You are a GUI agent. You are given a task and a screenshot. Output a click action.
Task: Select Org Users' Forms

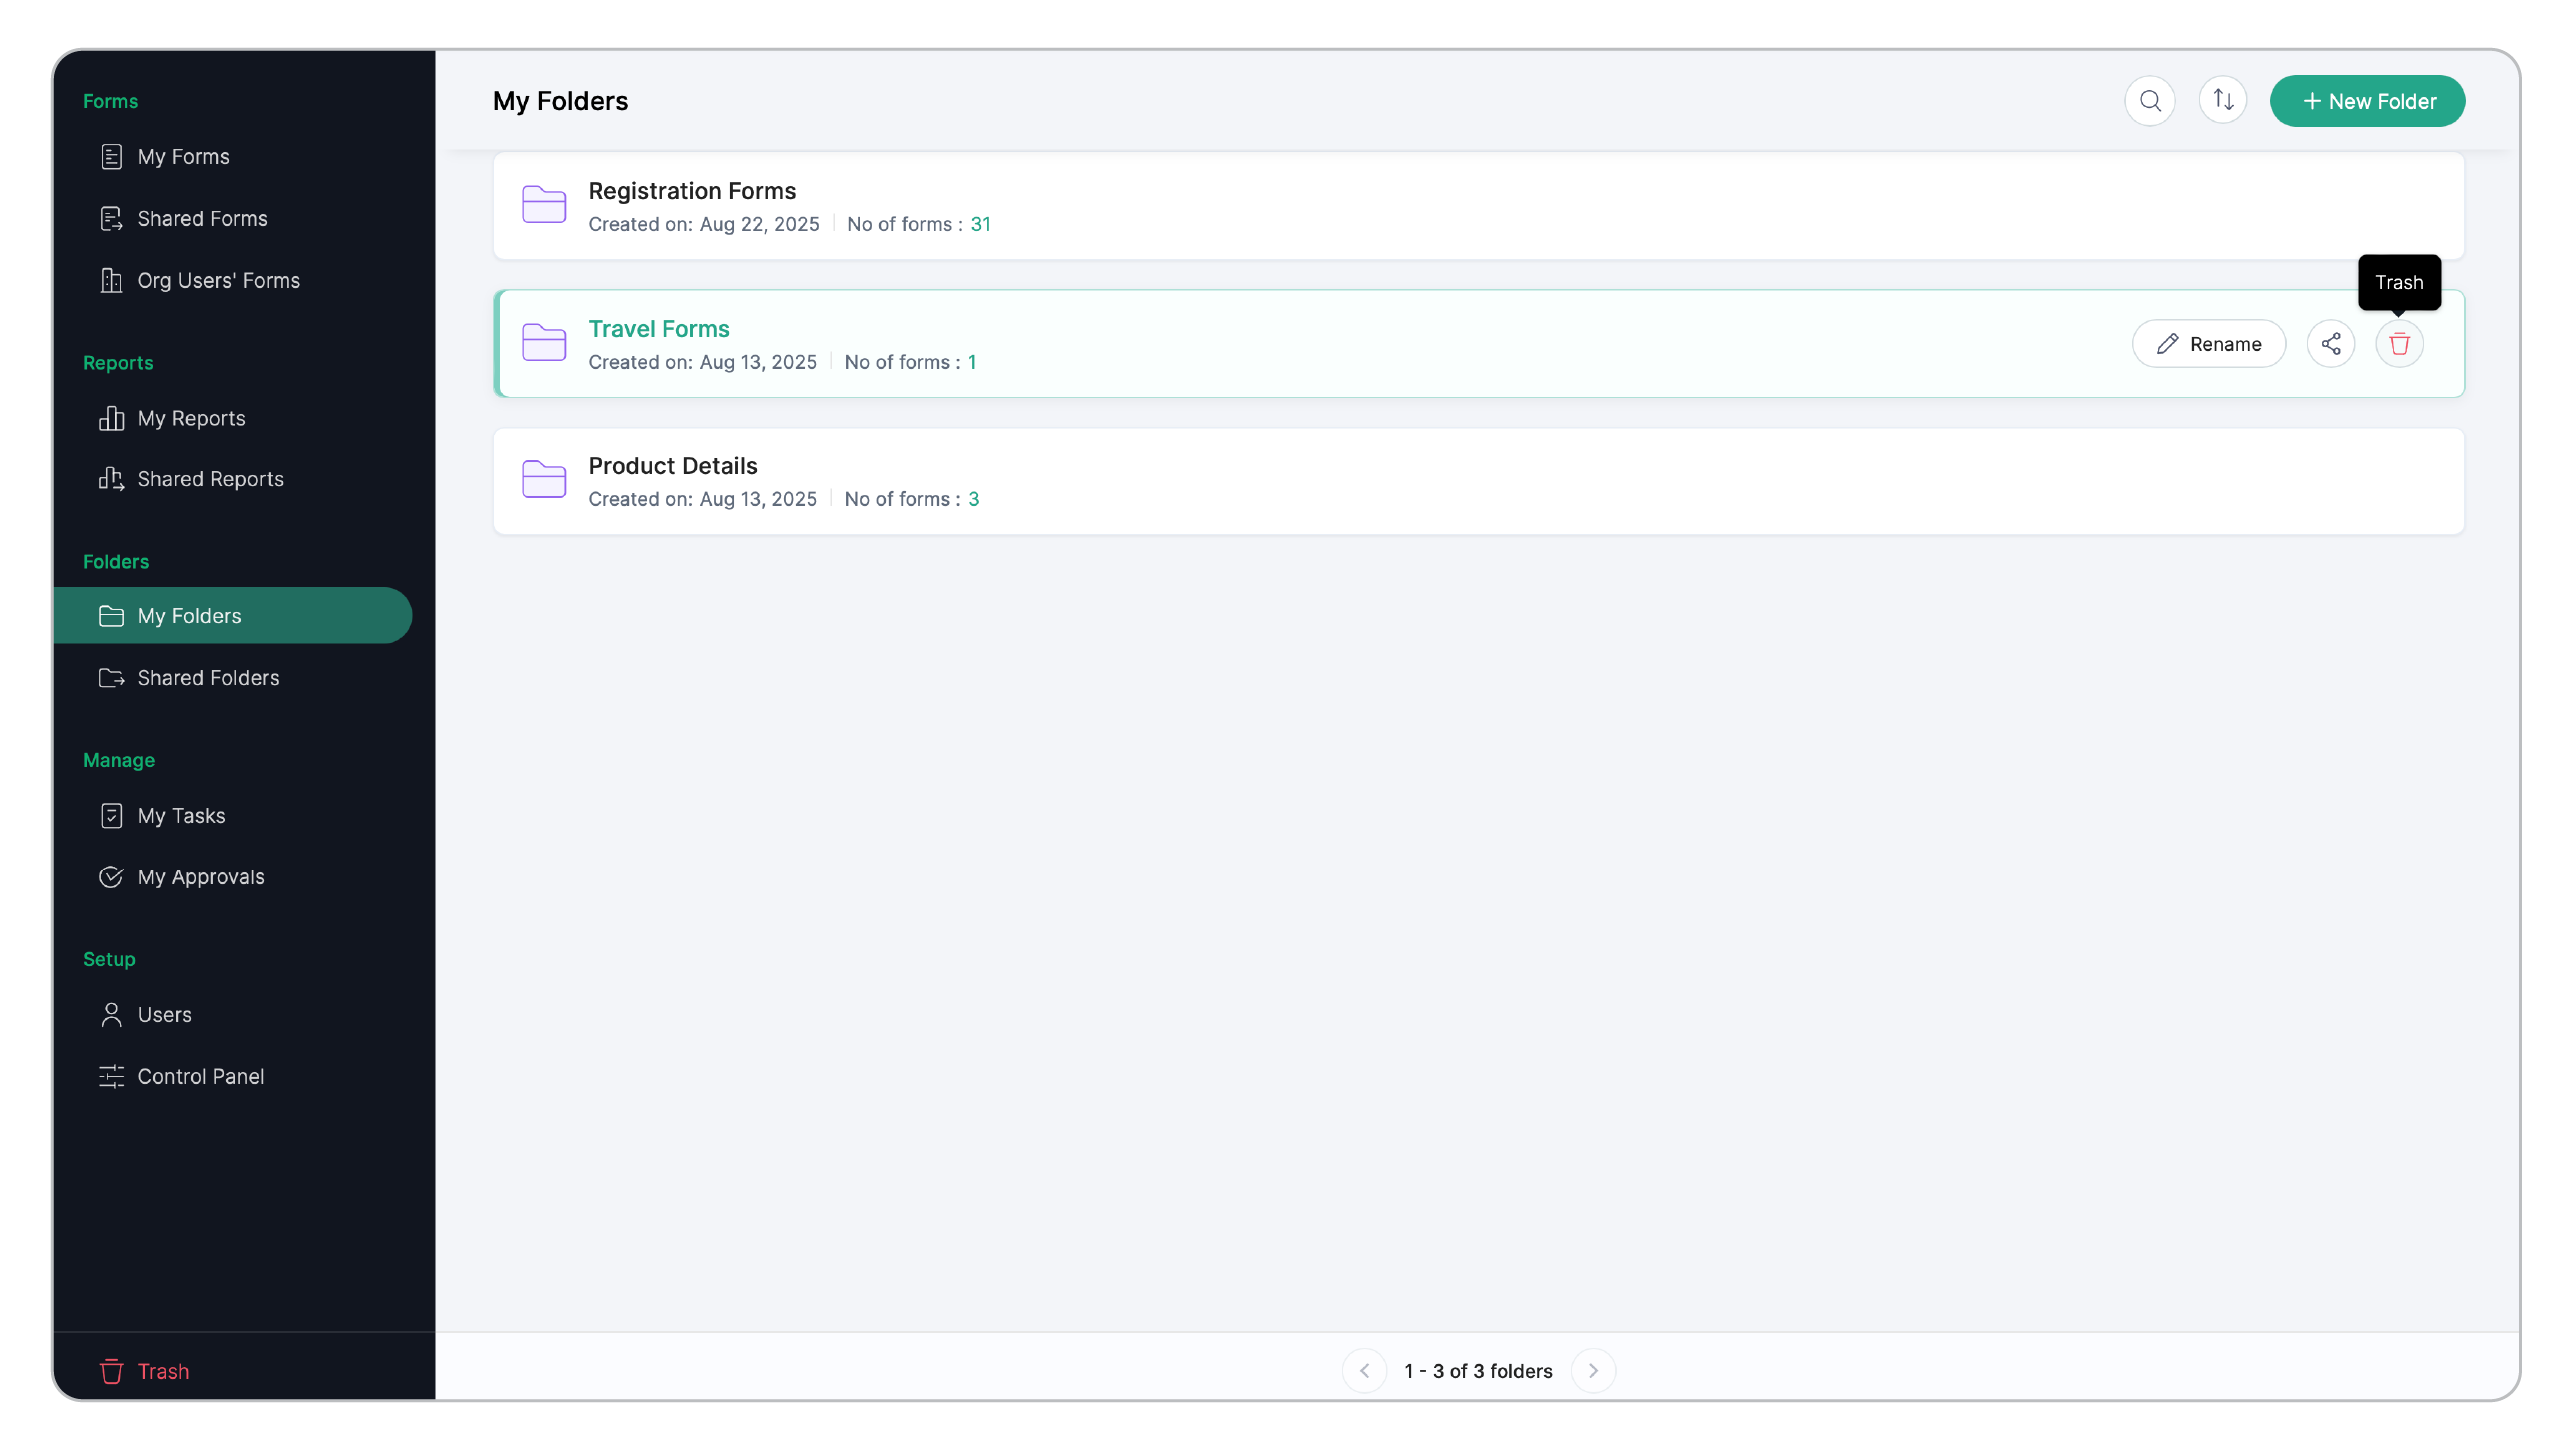pyautogui.click(x=218, y=281)
